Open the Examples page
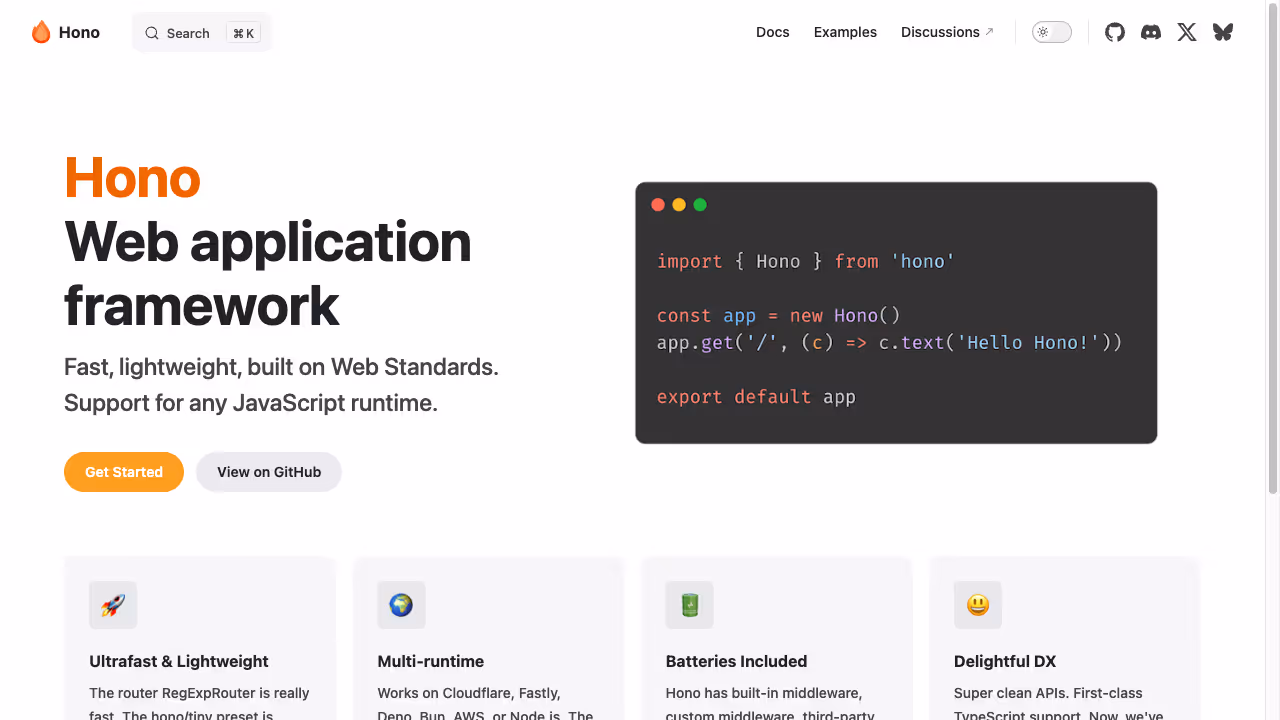The image size is (1280, 720). (x=845, y=32)
